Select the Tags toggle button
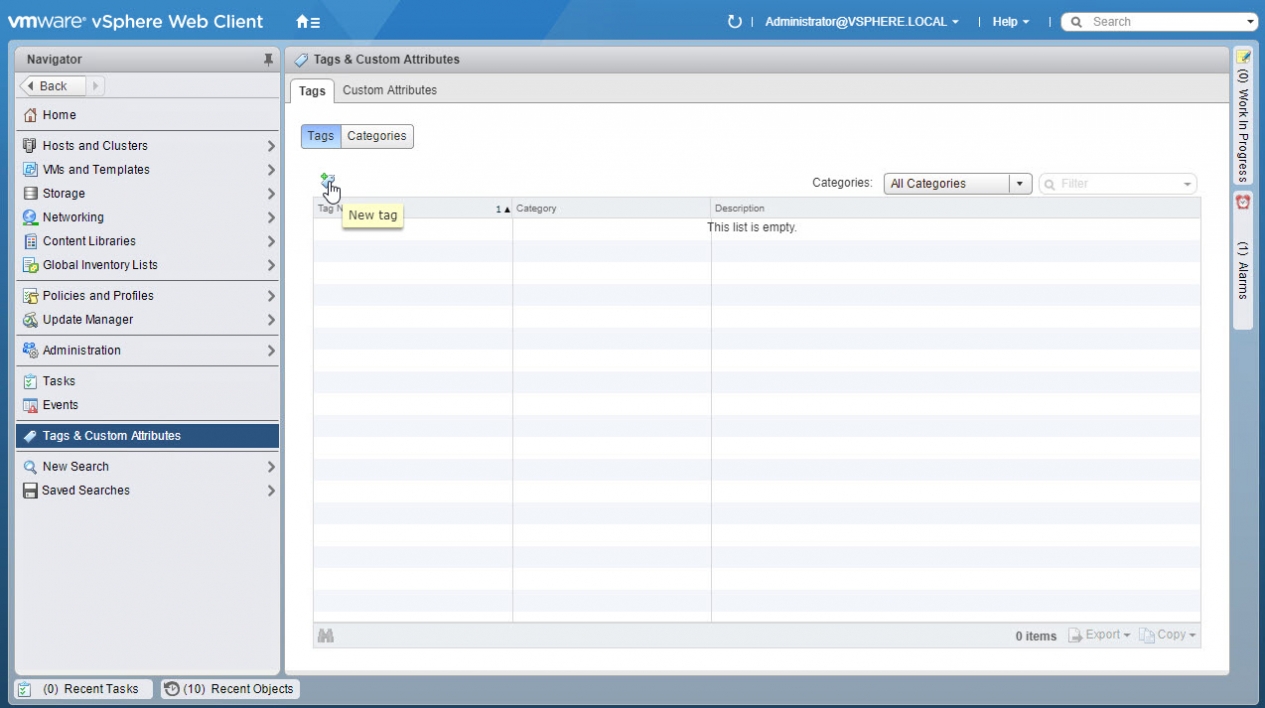The height and width of the screenshot is (708, 1265). (321, 136)
